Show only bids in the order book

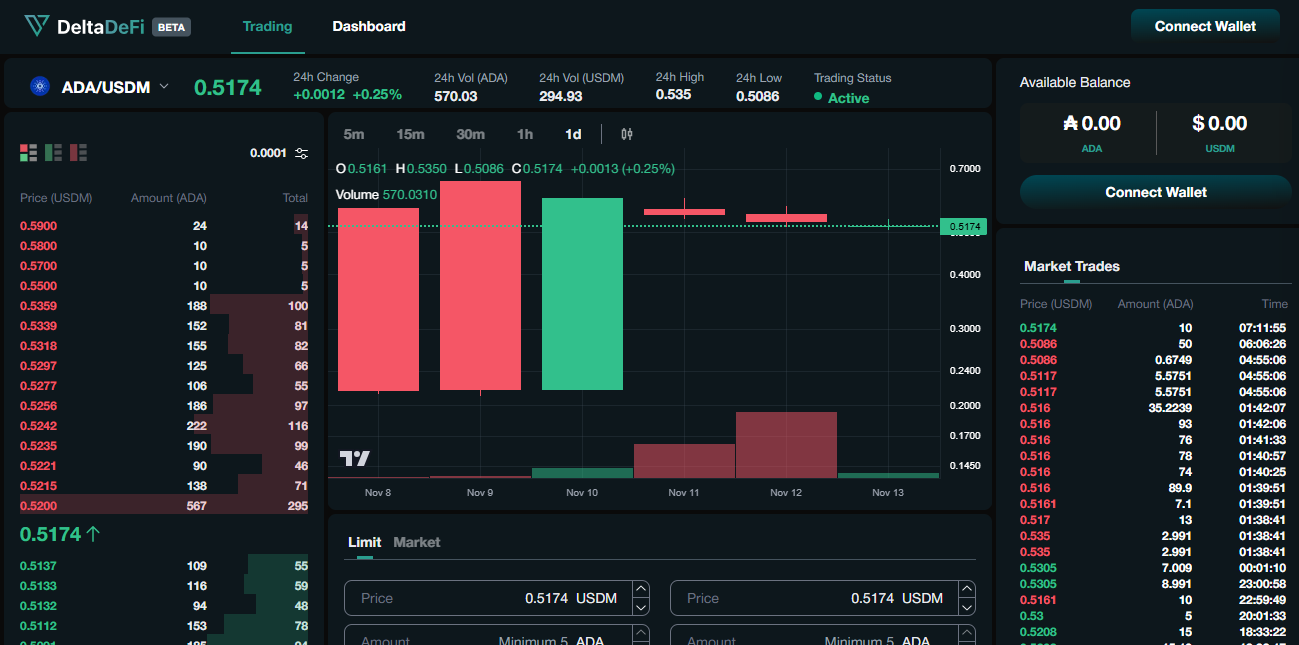tap(53, 153)
